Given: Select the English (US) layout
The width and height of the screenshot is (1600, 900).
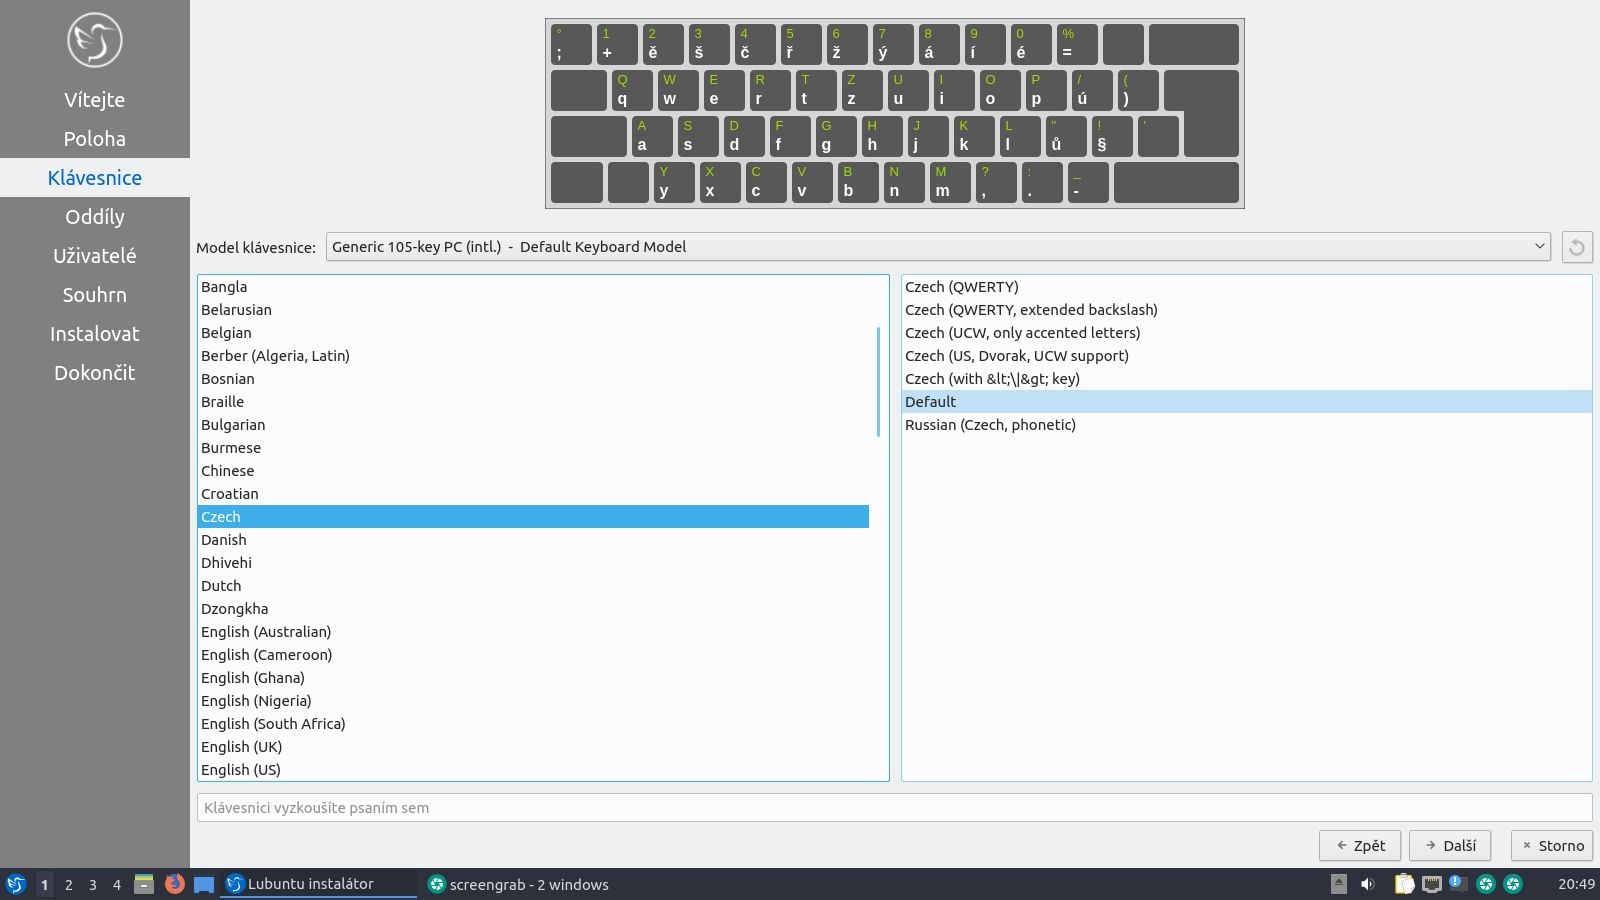Looking at the screenshot, I should (x=533, y=770).
